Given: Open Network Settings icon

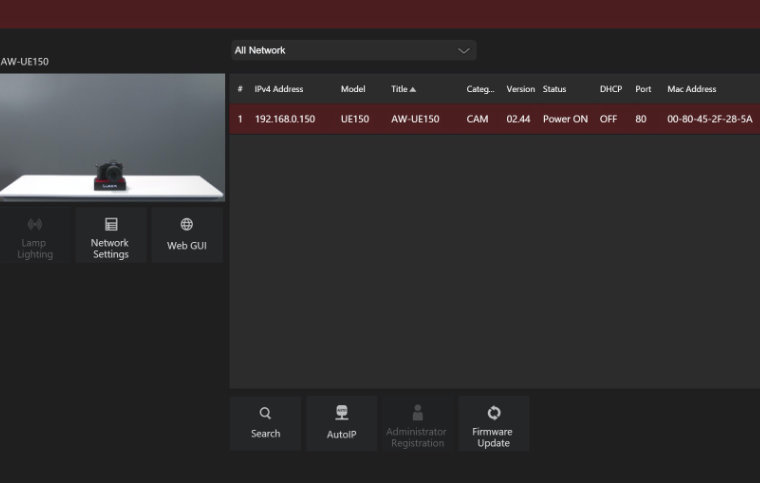Looking at the screenshot, I should click(x=110, y=225).
